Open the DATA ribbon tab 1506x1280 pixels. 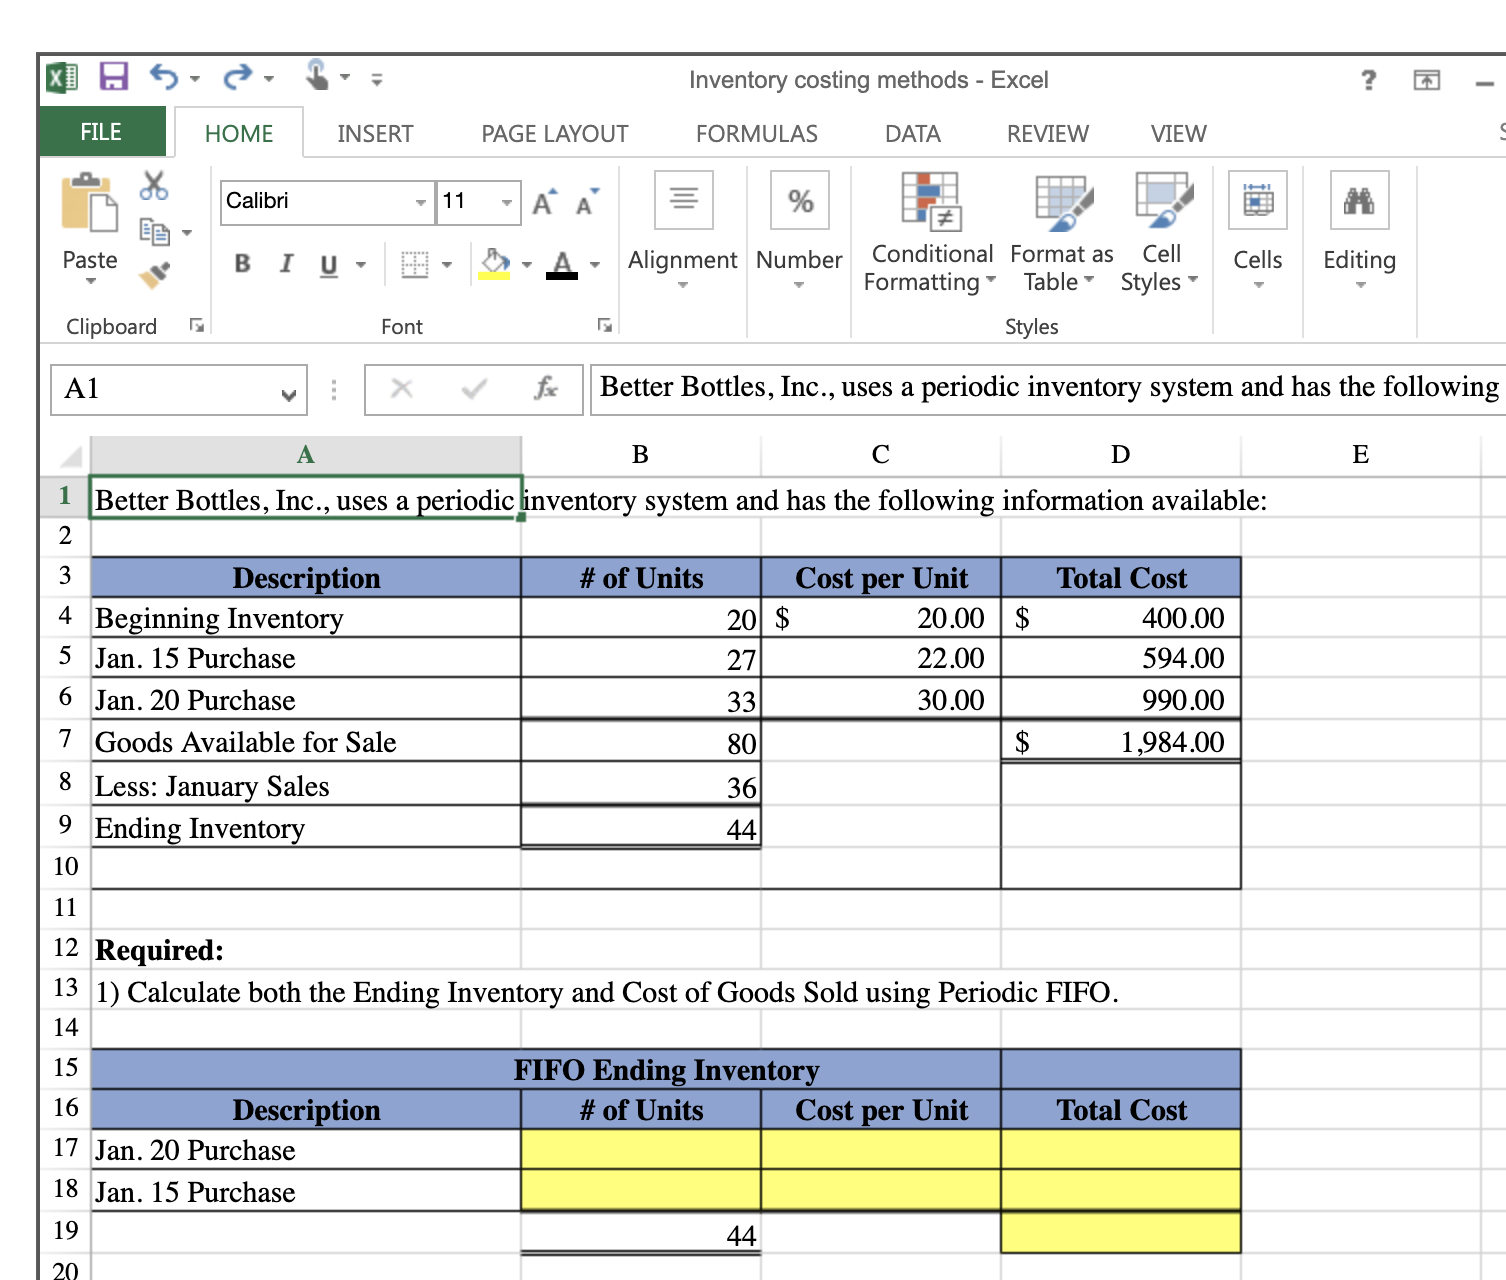(911, 132)
